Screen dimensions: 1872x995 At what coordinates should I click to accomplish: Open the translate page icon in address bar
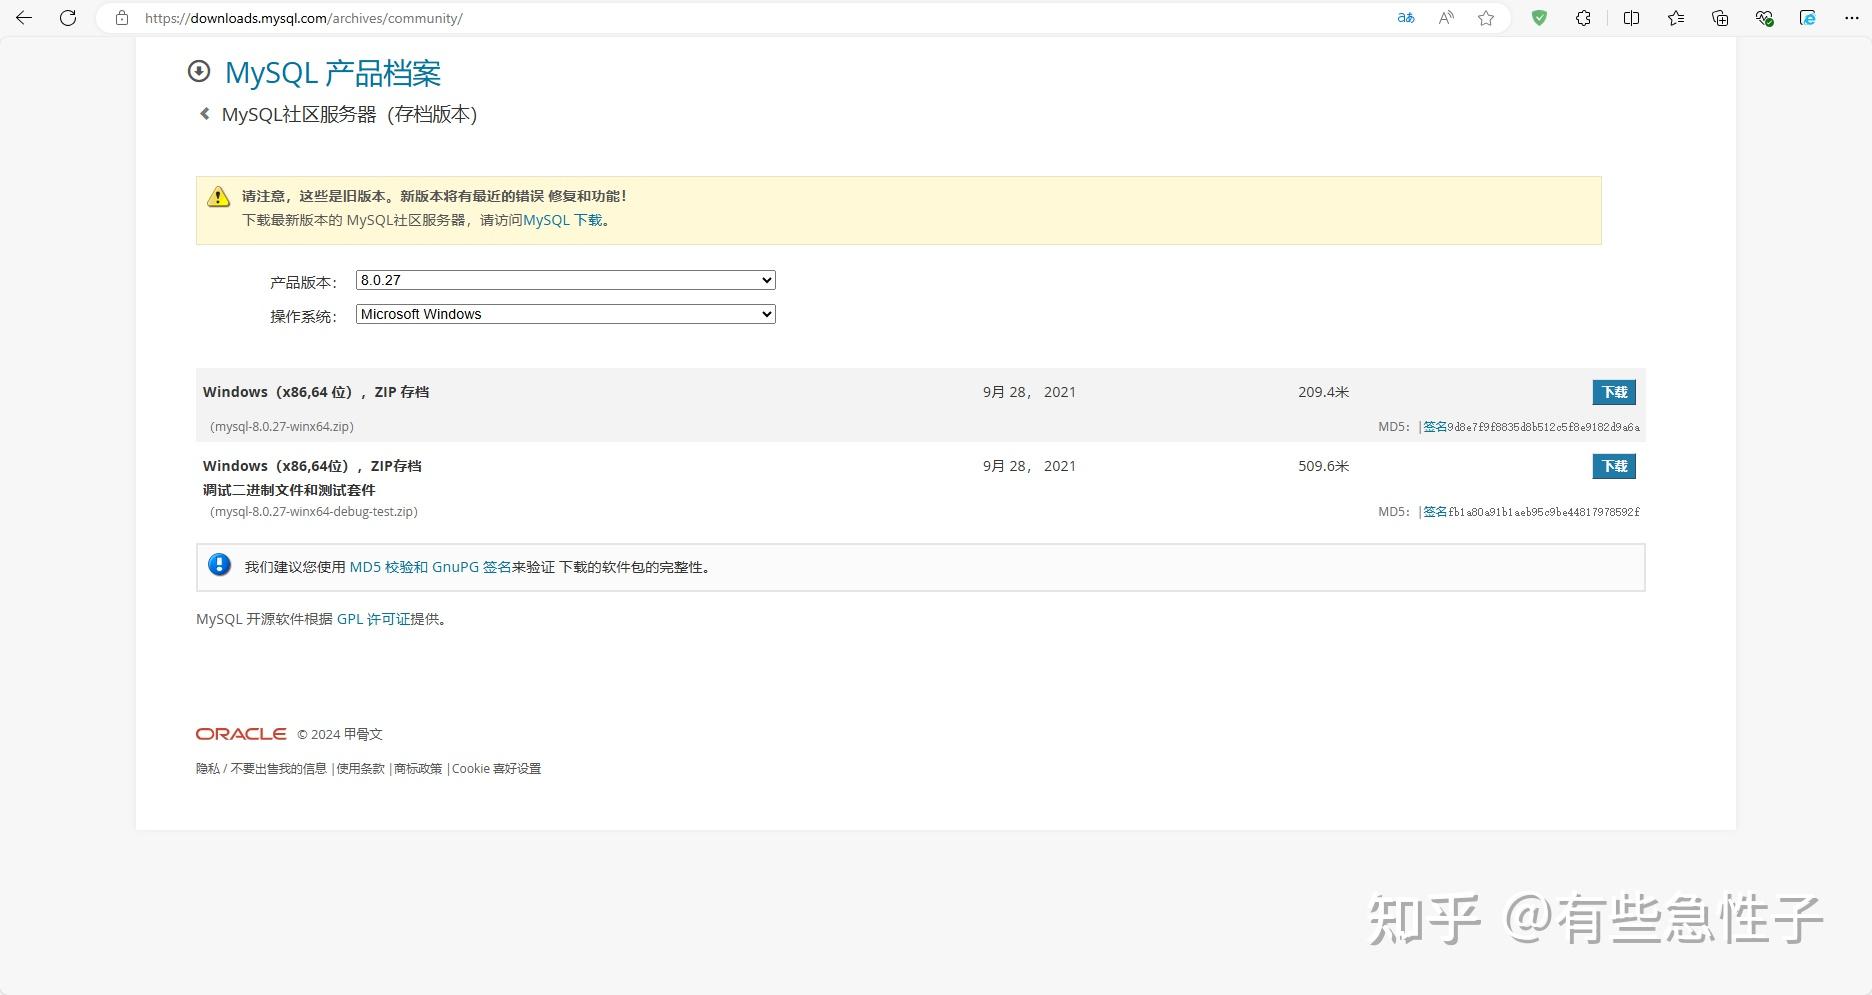coord(1405,17)
